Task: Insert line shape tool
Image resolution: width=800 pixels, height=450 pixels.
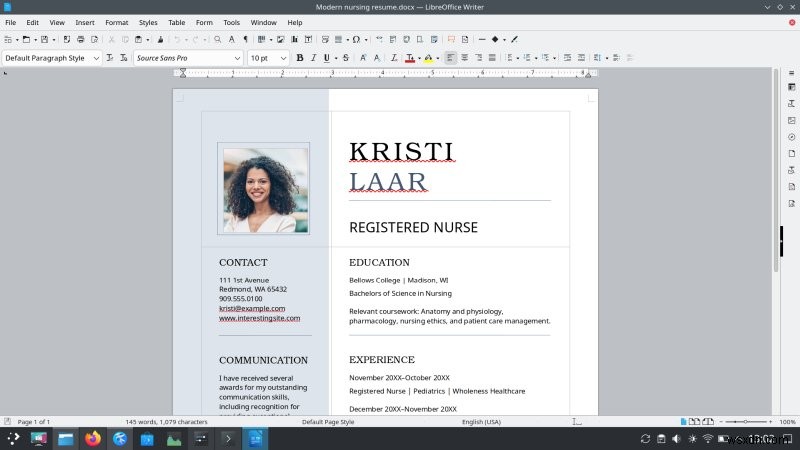Action: click(482, 39)
